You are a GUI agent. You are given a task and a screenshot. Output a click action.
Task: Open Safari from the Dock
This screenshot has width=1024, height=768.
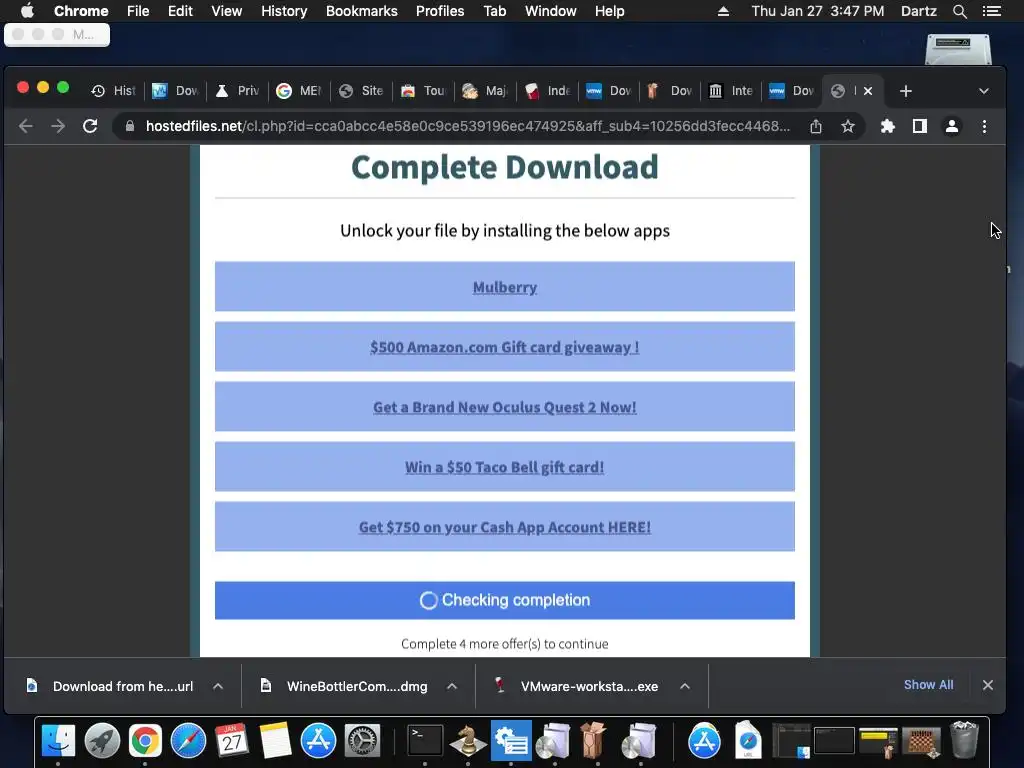tap(188, 741)
